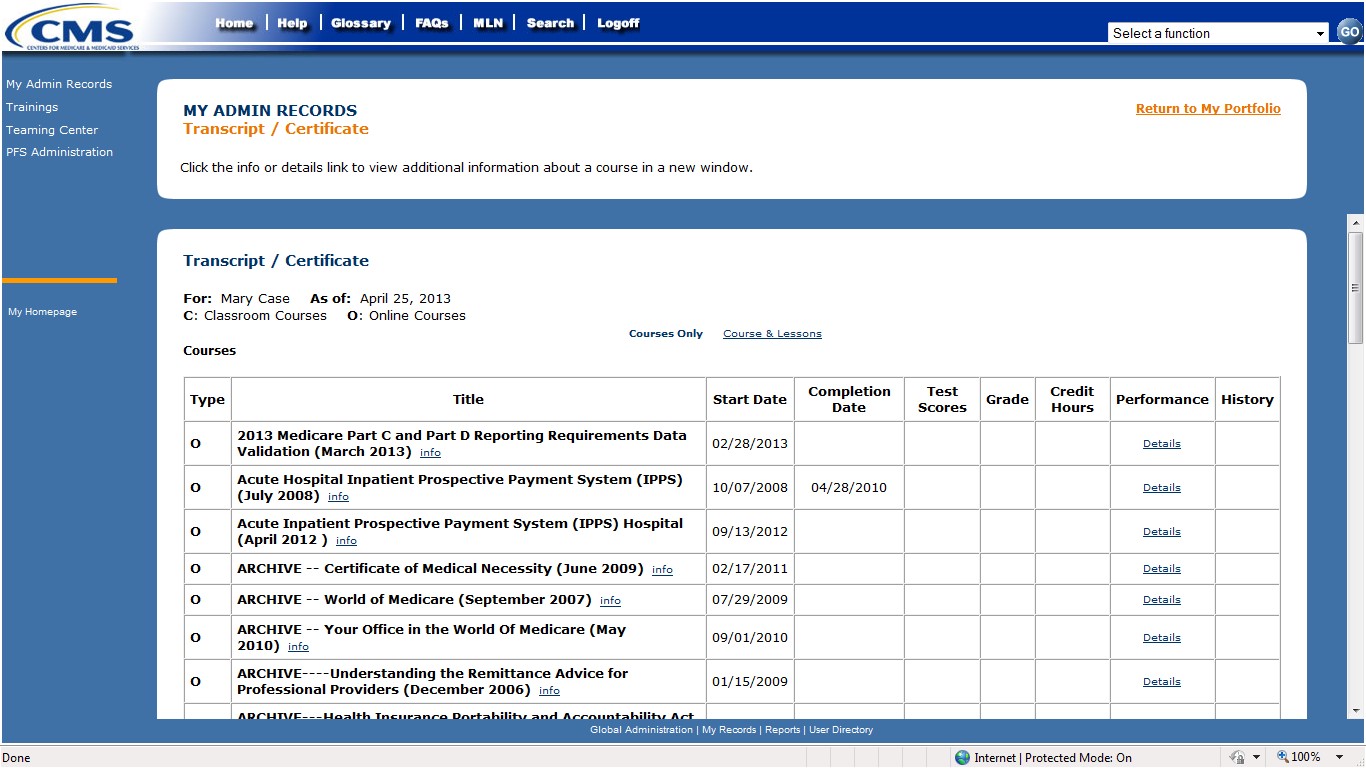The width and height of the screenshot is (1366, 768).
Task: Open the 'Select a function' dropdown
Action: [1217, 33]
